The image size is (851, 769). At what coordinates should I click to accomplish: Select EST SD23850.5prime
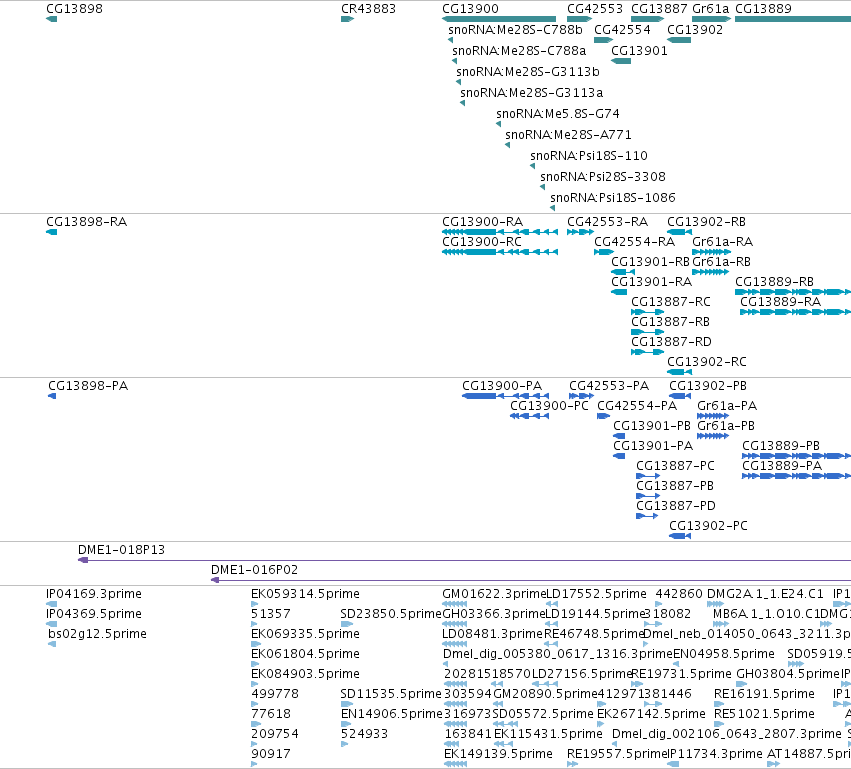tap(391, 614)
